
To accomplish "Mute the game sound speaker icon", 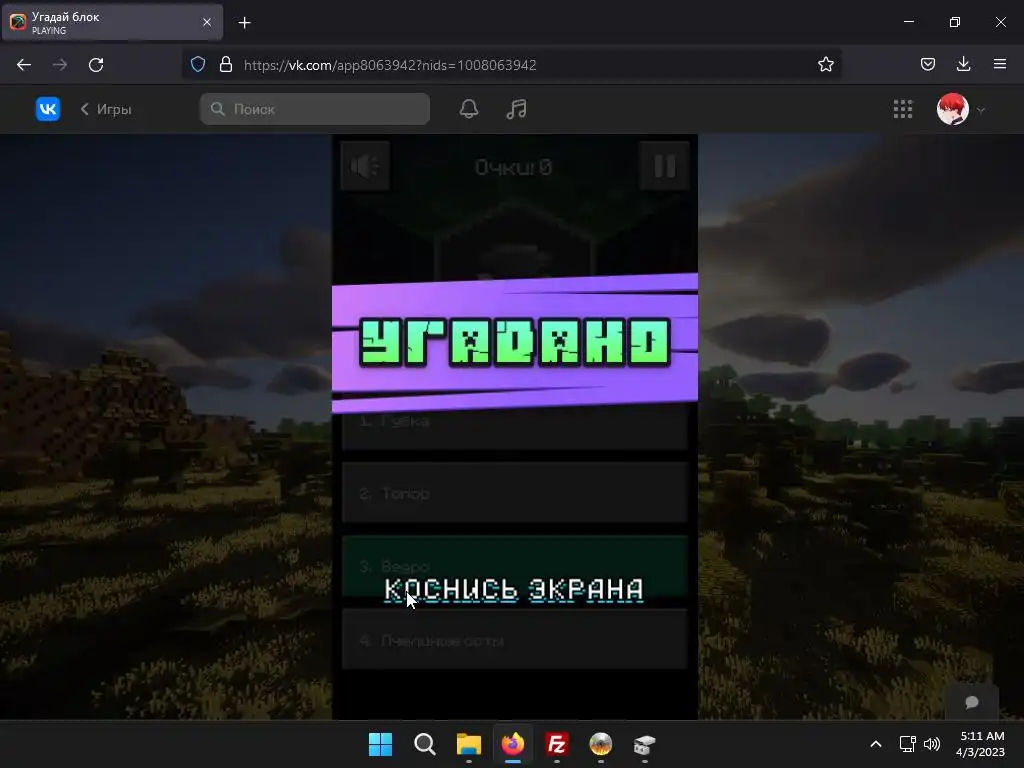I will (x=365, y=166).
